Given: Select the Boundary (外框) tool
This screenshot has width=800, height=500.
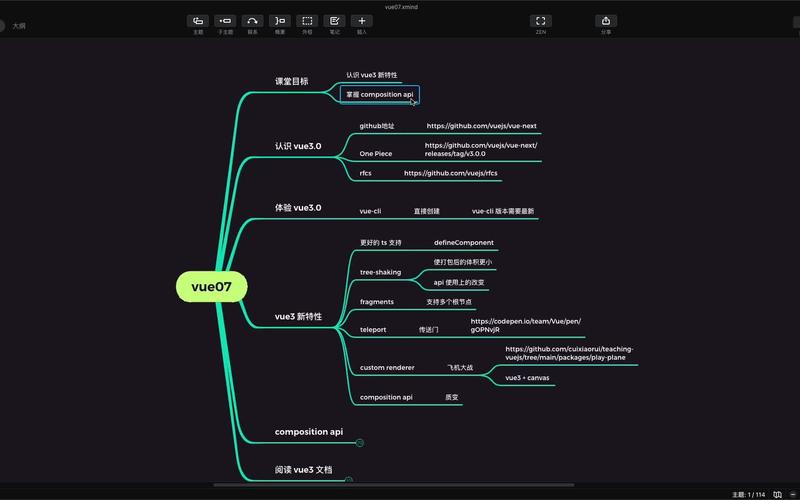Looking at the screenshot, I should (307, 21).
